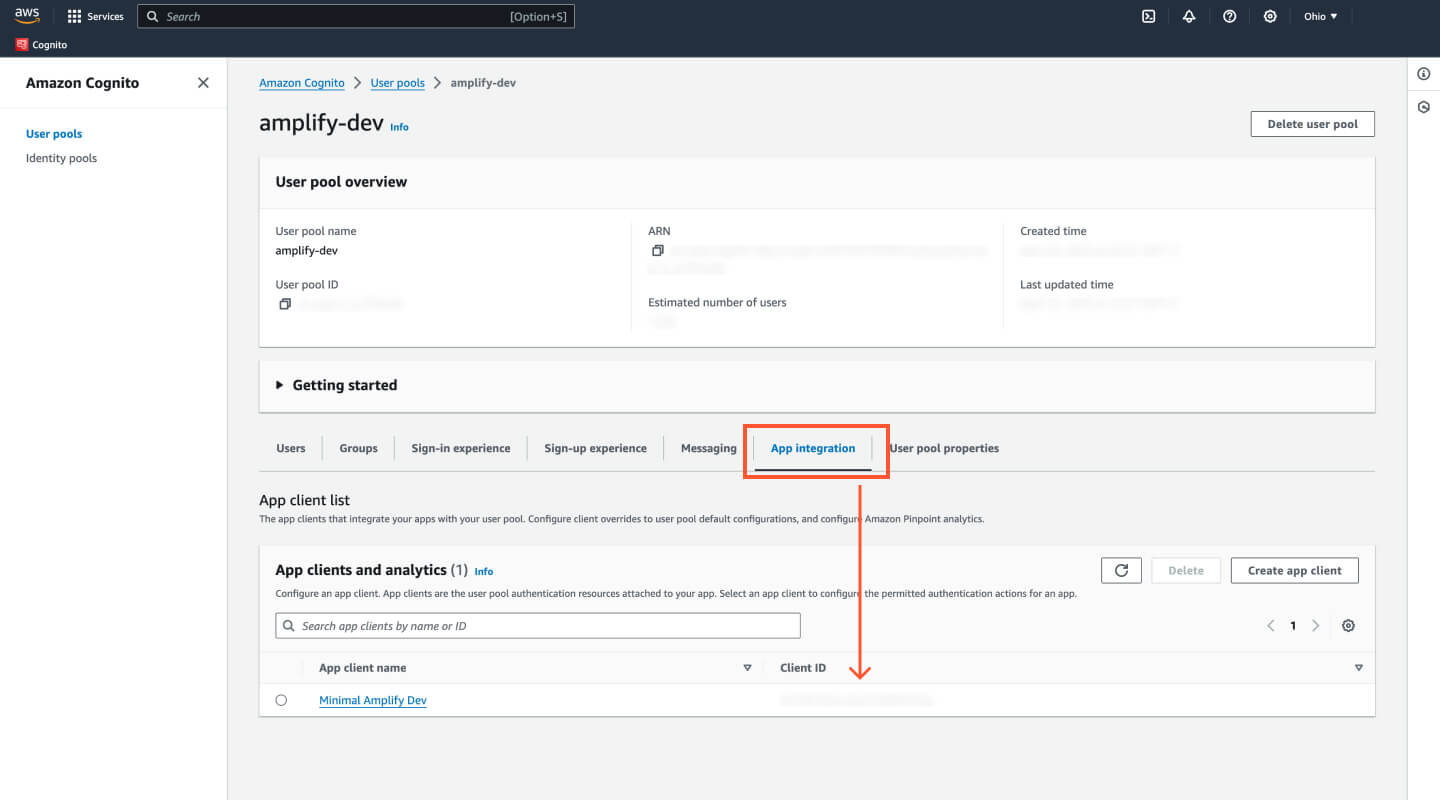The width and height of the screenshot is (1440, 800).
Task: Select the App integration tab
Action: (x=813, y=448)
